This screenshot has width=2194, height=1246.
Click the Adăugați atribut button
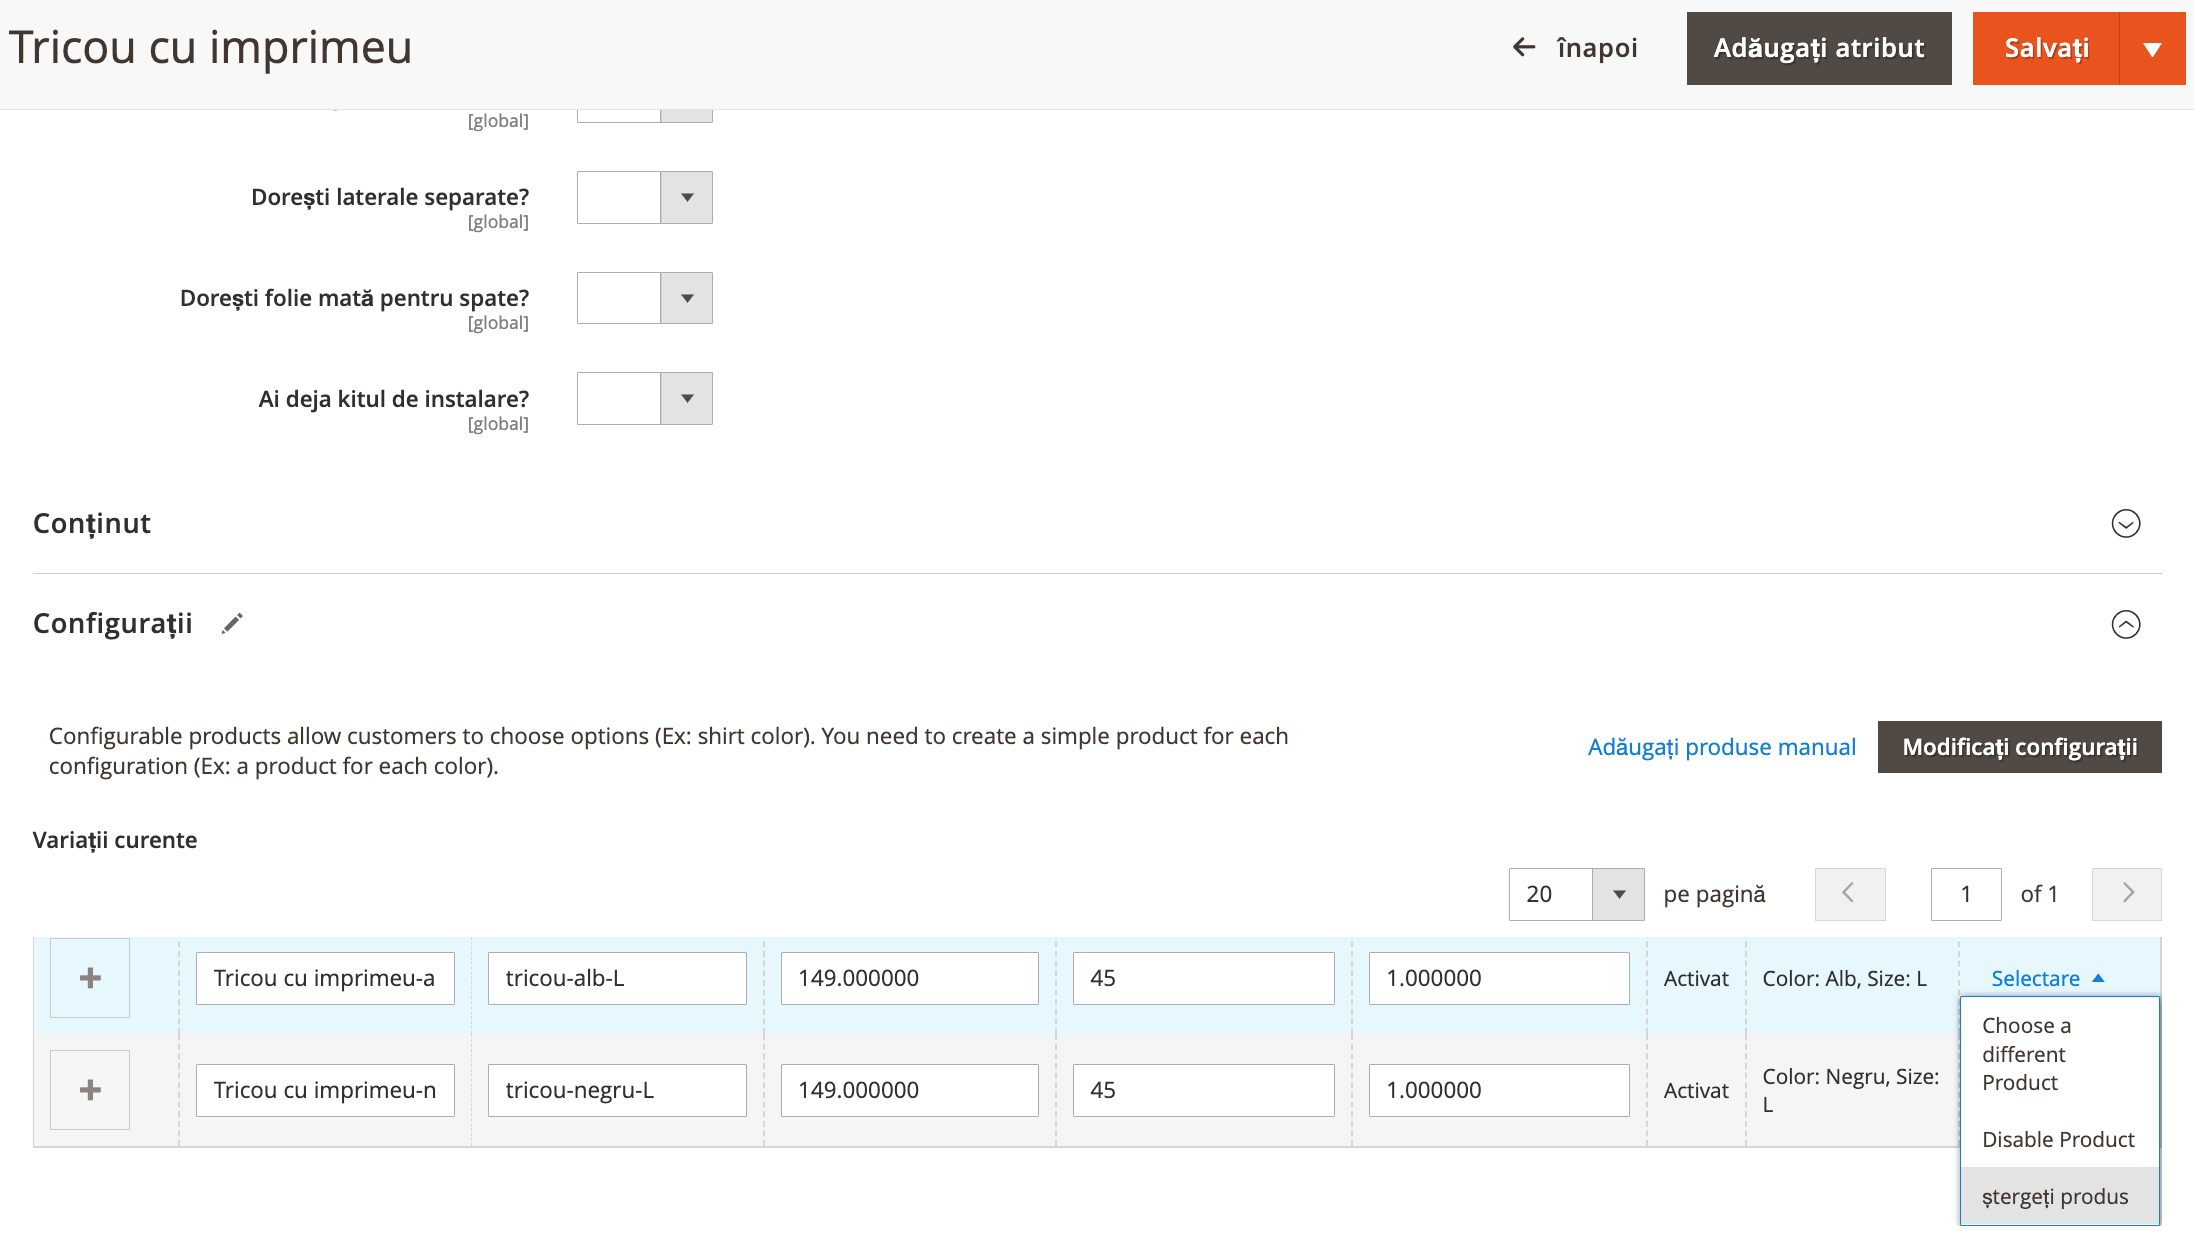click(1819, 48)
